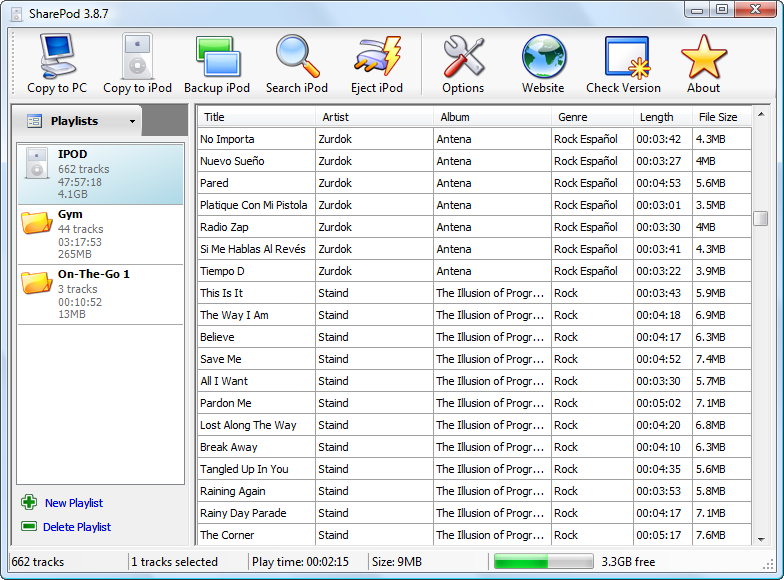The width and height of the screenshot is (784, 580).
Task: Click the '662 tracks' status bar text
Action: [x=38, y=562]
